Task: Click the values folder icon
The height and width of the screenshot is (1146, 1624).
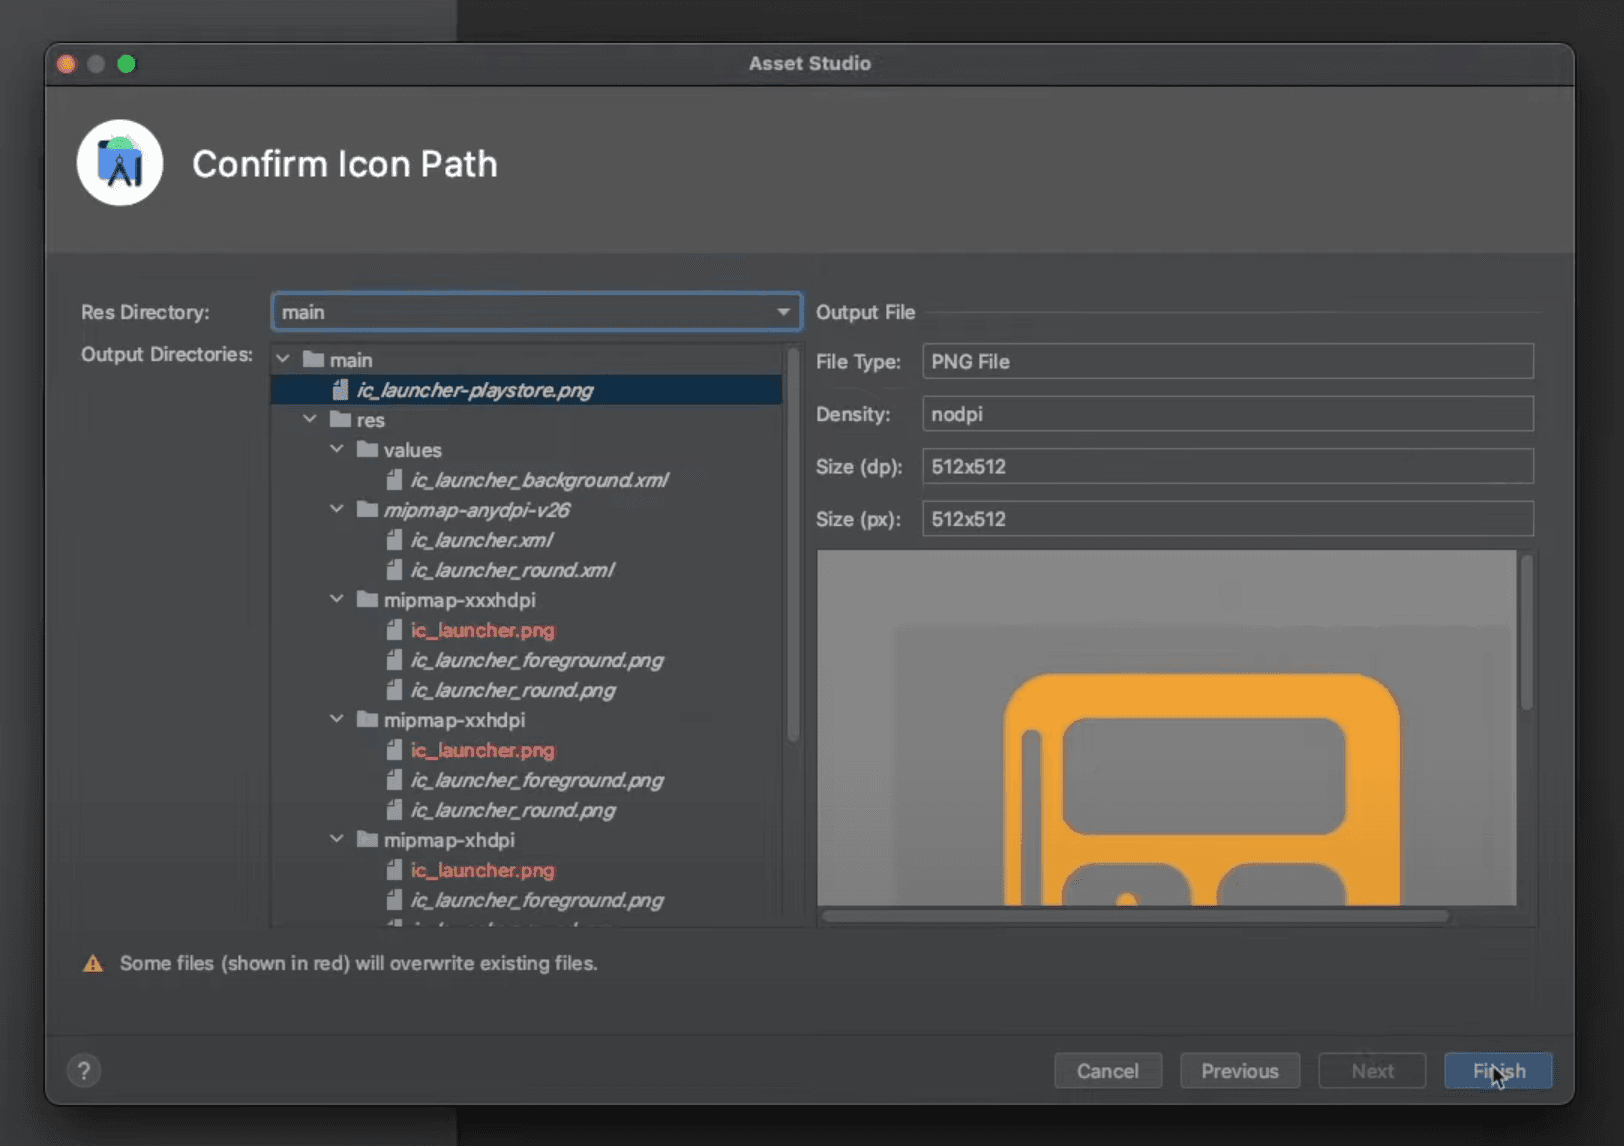Action: (x=368, y=450)
